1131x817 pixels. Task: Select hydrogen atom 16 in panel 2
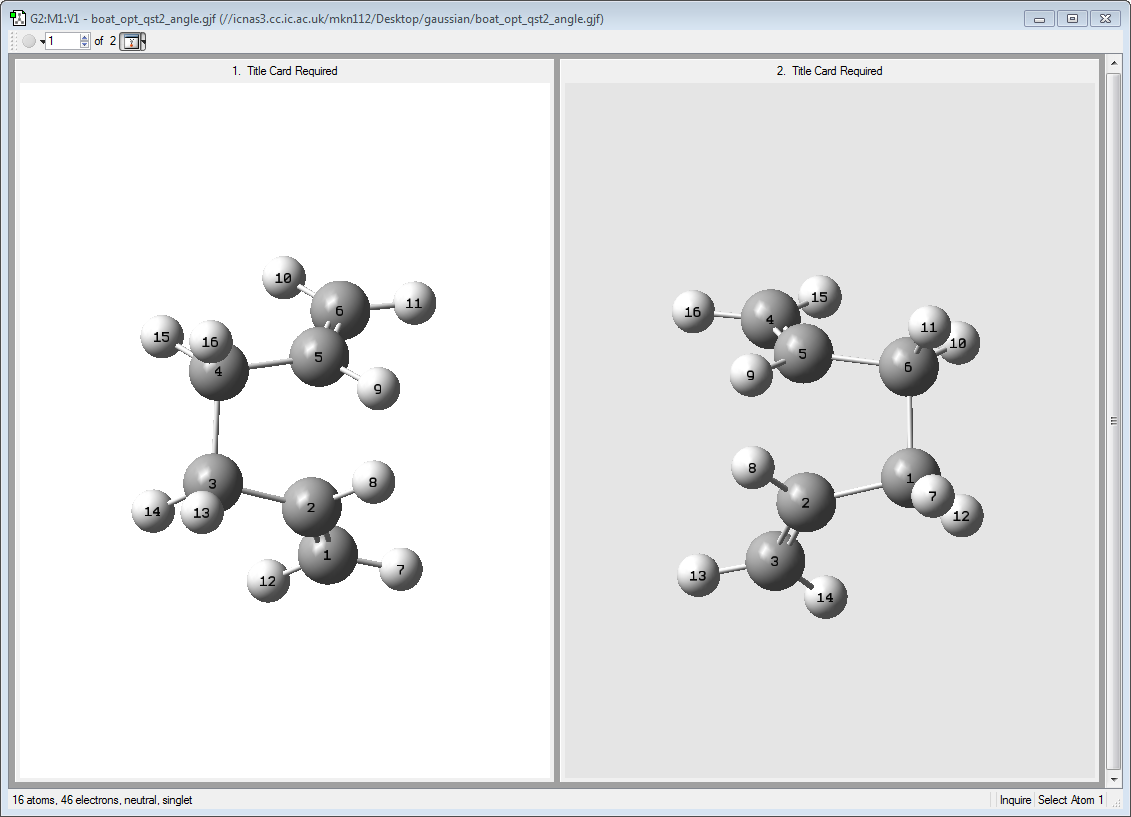(692, 312)
